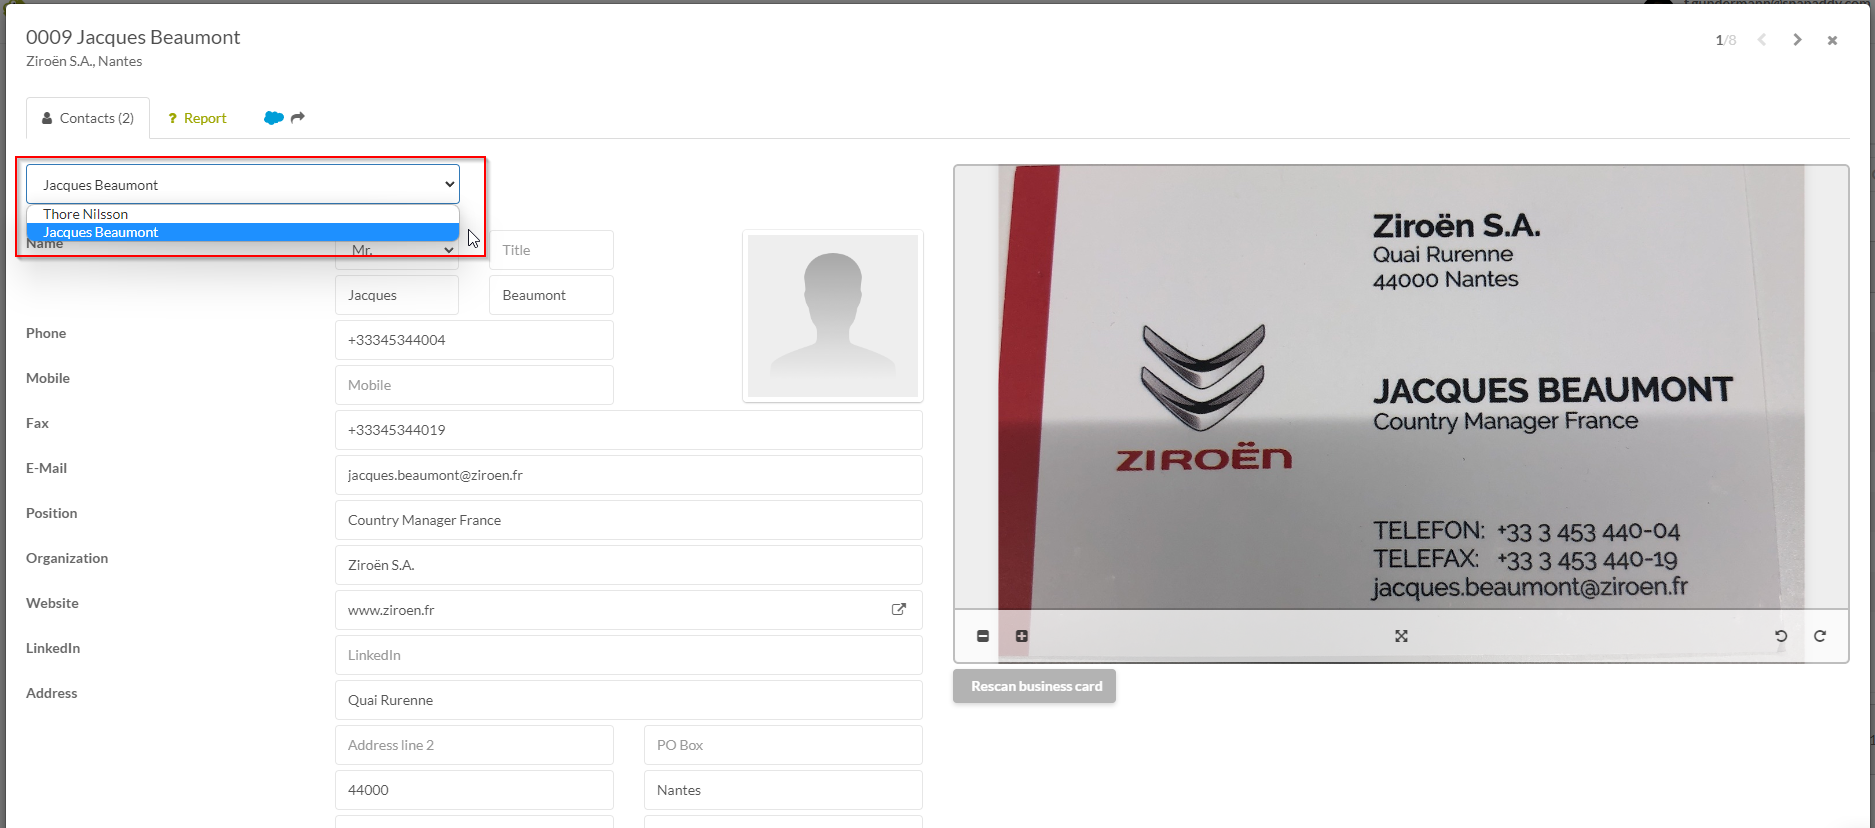Go to the next record arrow

[1797, 40]
